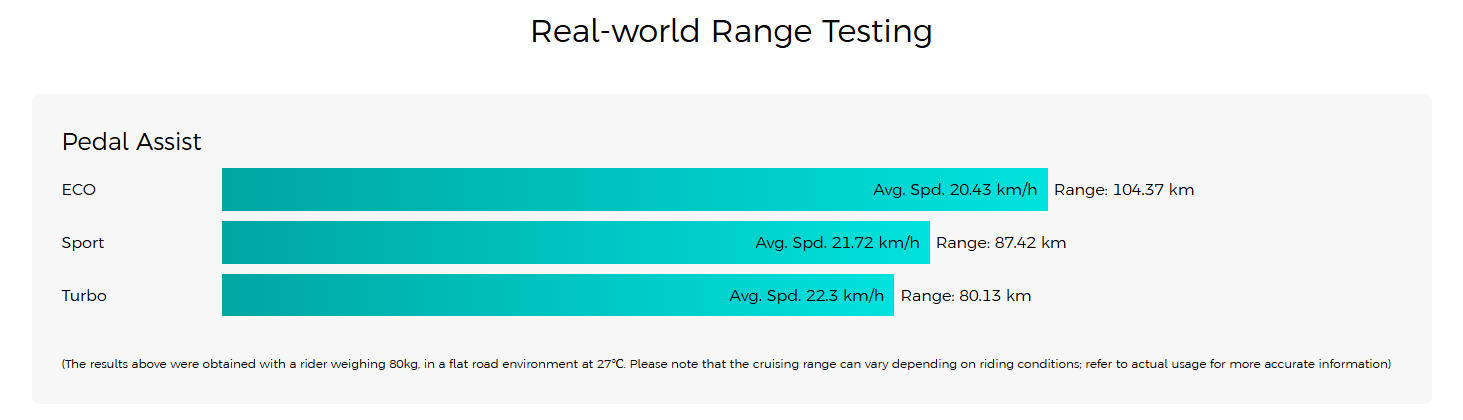Click the ECO range progress bar
The width and height of the screenshot is (1463, 420).
click(635, 190)
